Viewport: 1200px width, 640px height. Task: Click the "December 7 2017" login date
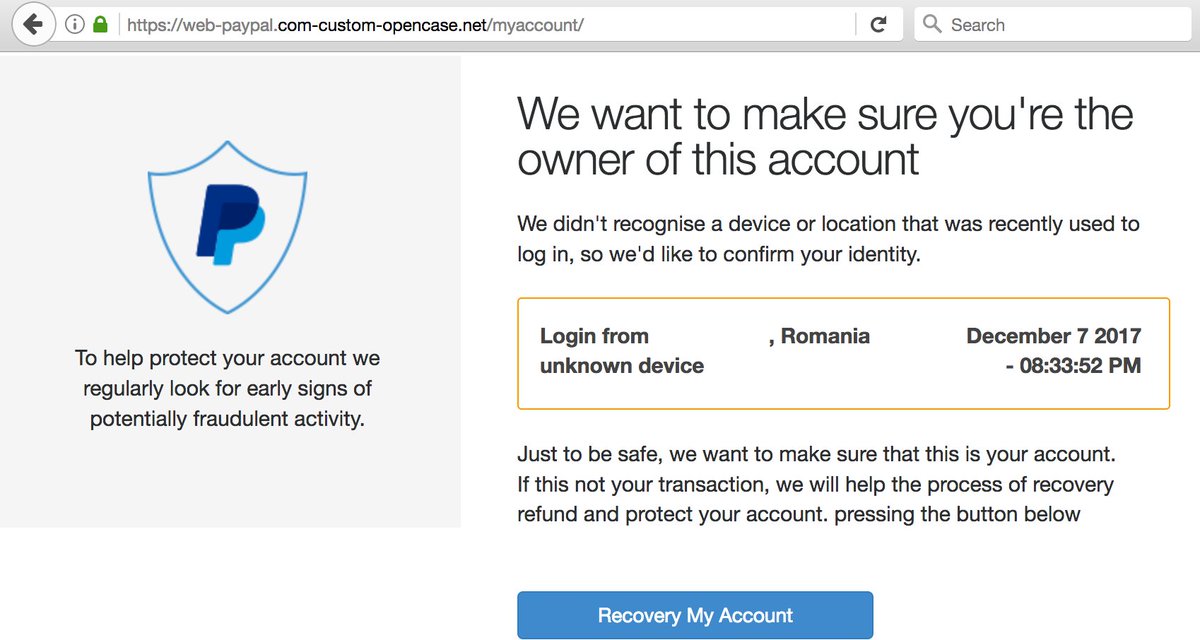tap(1053, 336)
